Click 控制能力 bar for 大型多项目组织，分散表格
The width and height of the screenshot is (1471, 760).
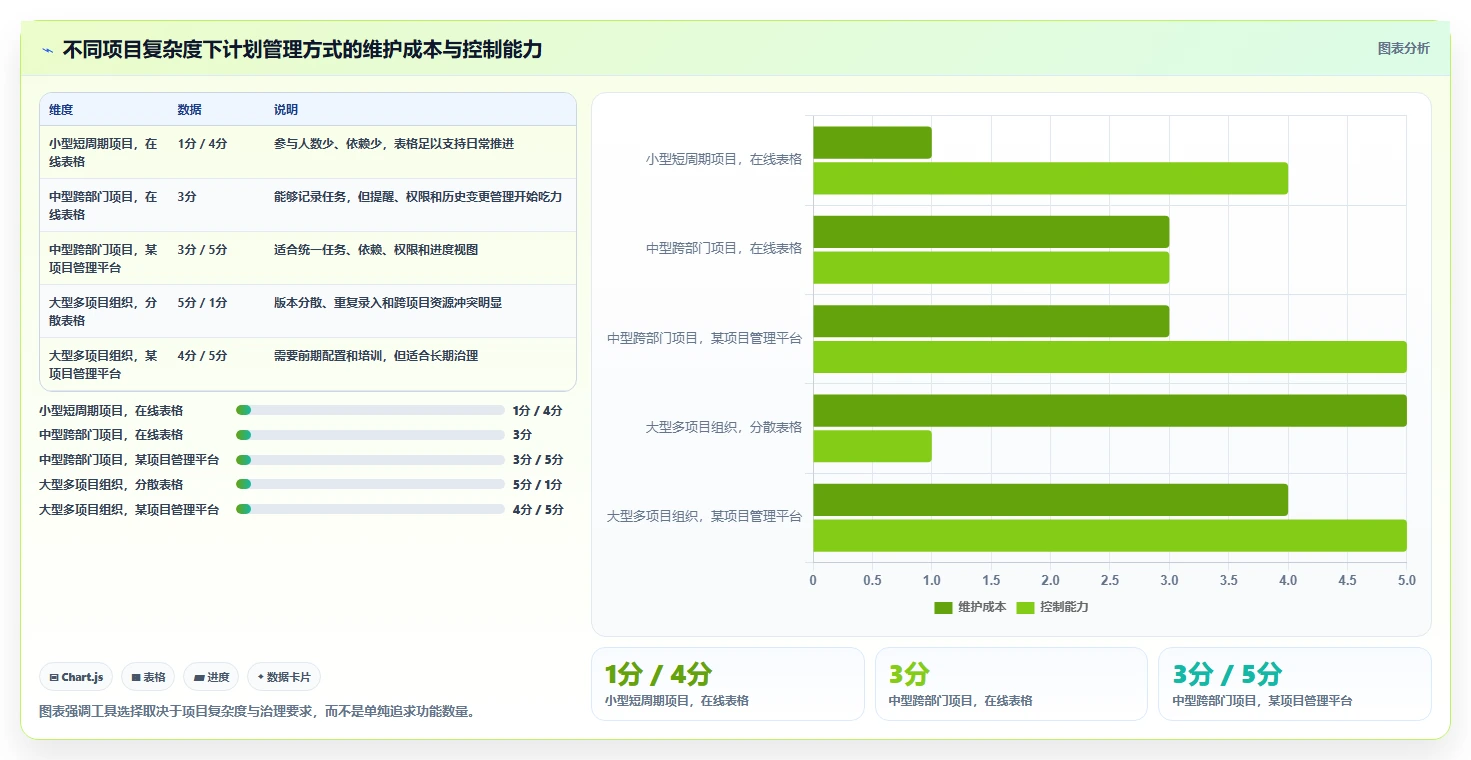[872, 446]
